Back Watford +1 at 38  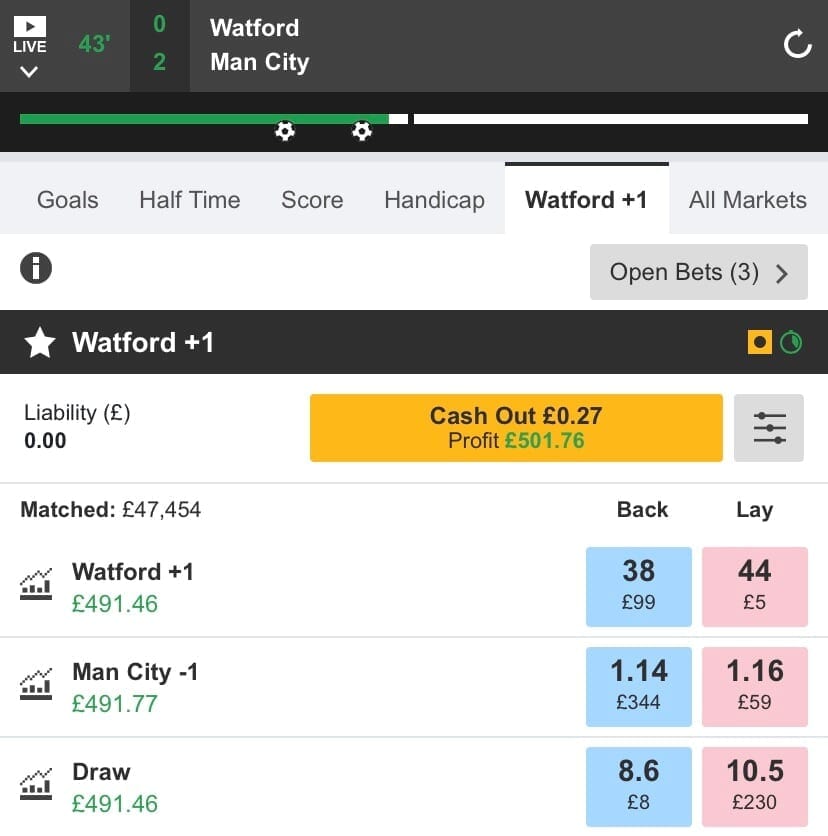(x=639, y=586)
